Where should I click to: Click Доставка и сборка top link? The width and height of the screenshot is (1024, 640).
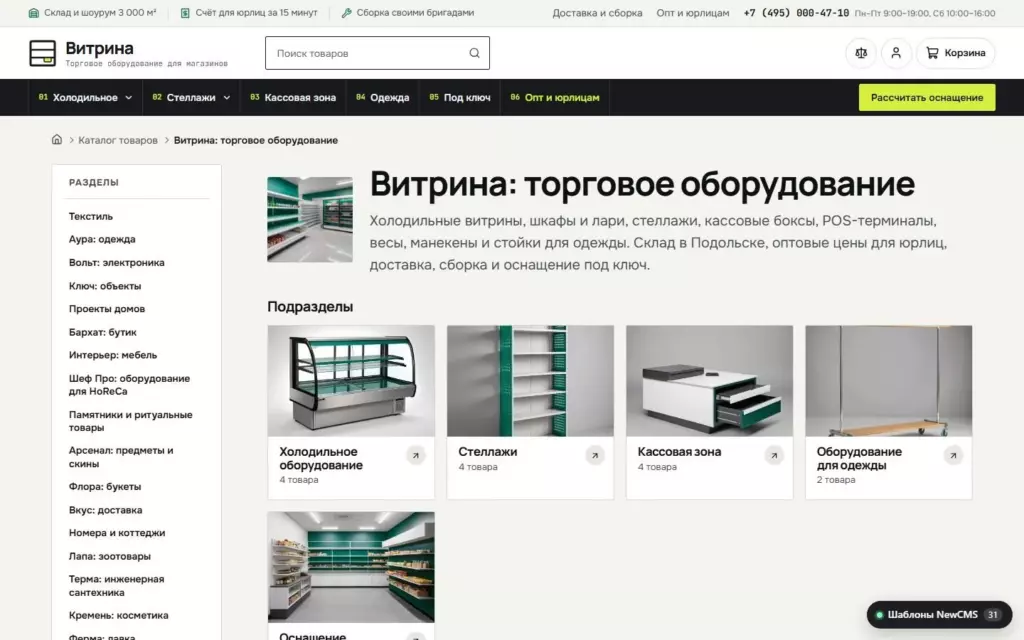[597, 13]
